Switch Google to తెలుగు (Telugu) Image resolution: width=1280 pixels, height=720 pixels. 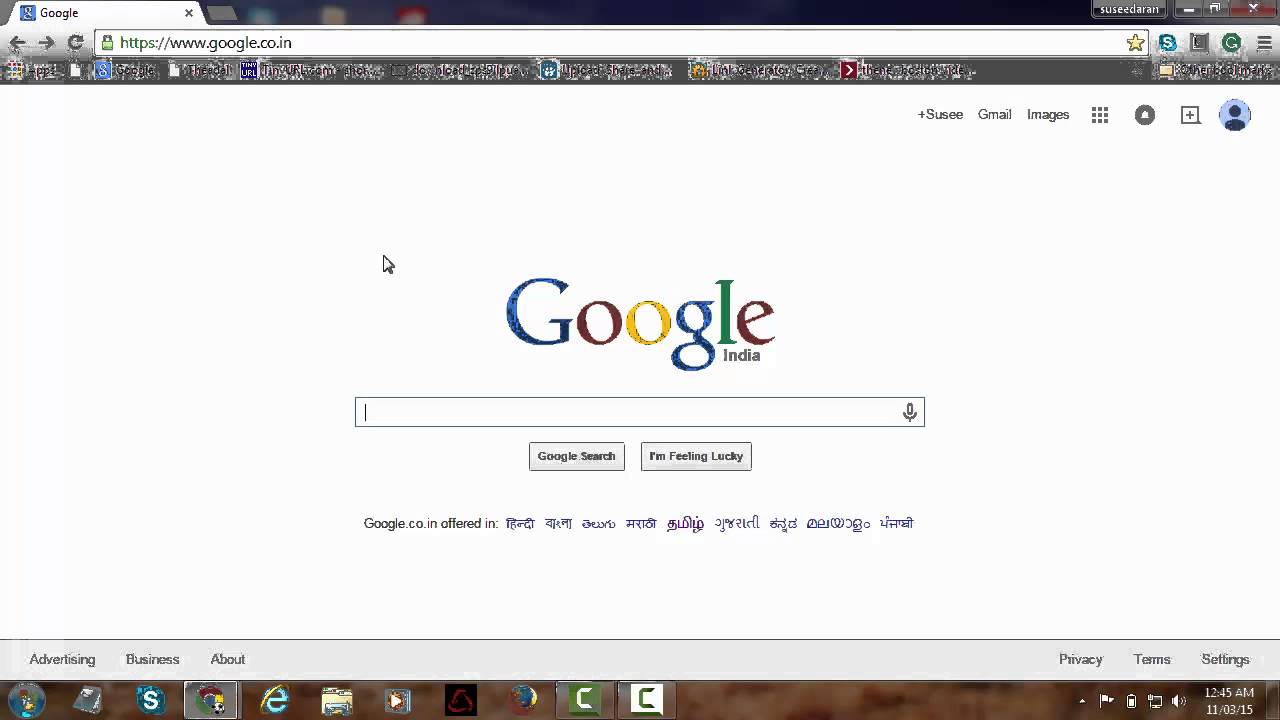point(599,523)
